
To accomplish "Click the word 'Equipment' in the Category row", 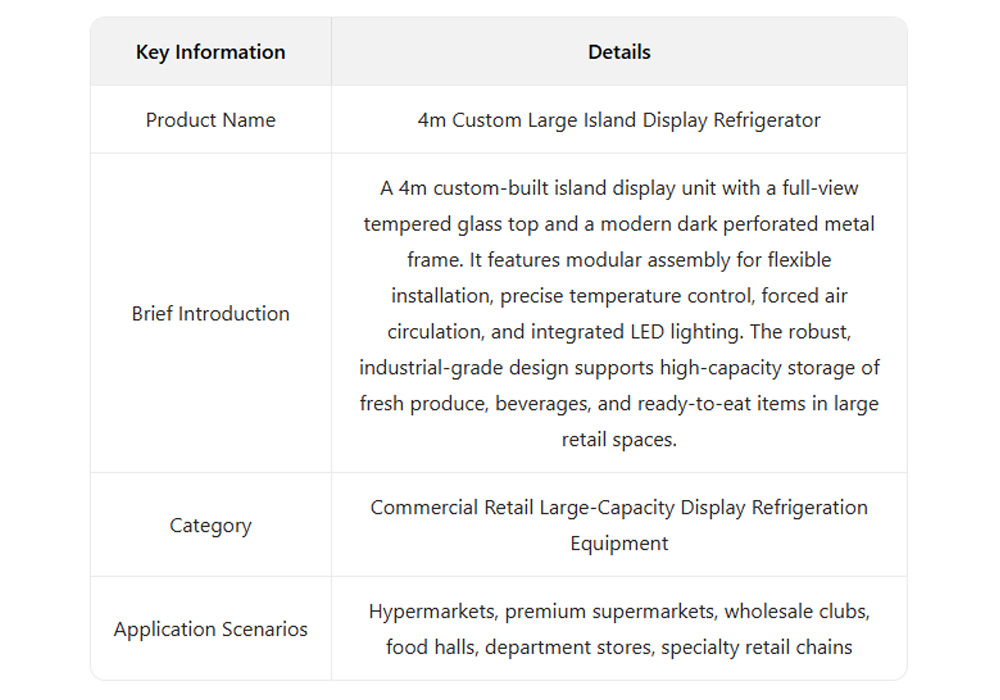I will click(x=619, y=543).
